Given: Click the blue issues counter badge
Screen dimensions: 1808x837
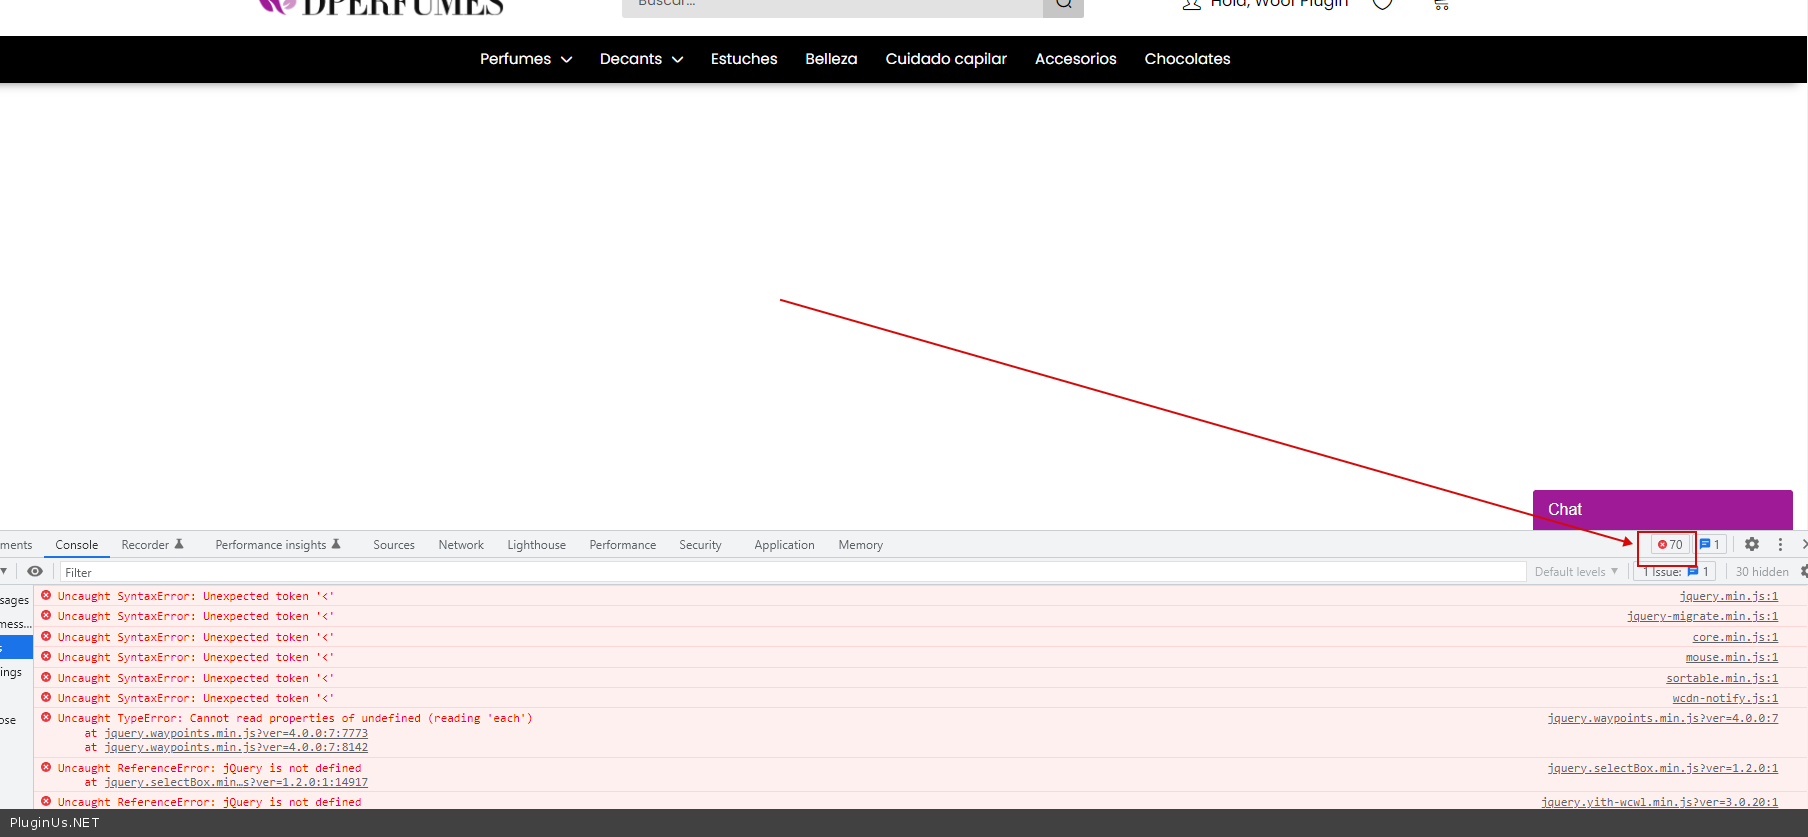Looking at the screenshot, I should point(1710,545).
